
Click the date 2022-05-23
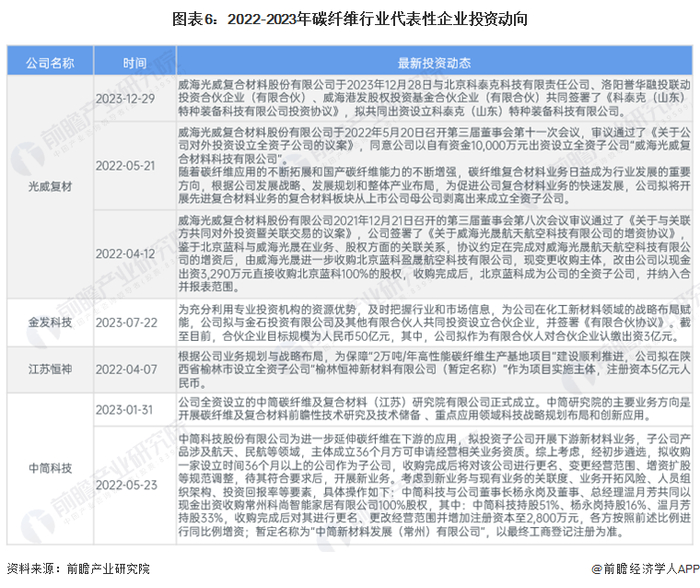pyautogui.click(x=126, y=485)
